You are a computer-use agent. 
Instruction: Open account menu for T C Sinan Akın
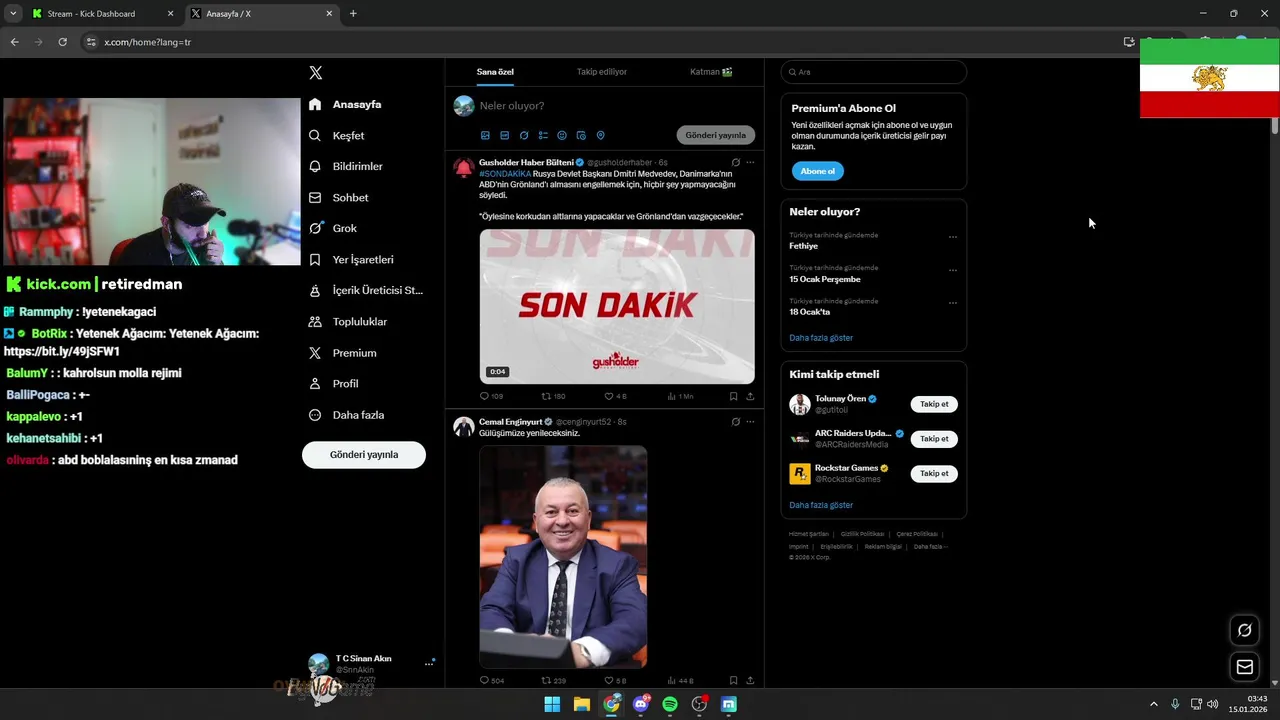coord(429,663)
